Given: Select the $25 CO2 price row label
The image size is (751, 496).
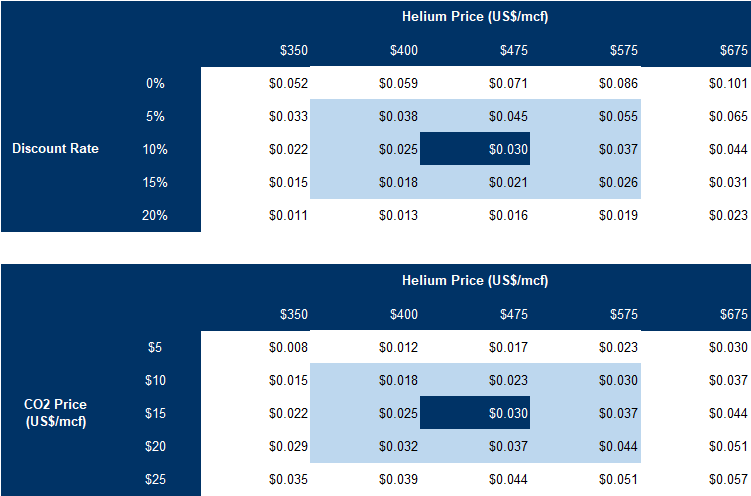Looking at the screenshot, I should [x=155, y=479].
